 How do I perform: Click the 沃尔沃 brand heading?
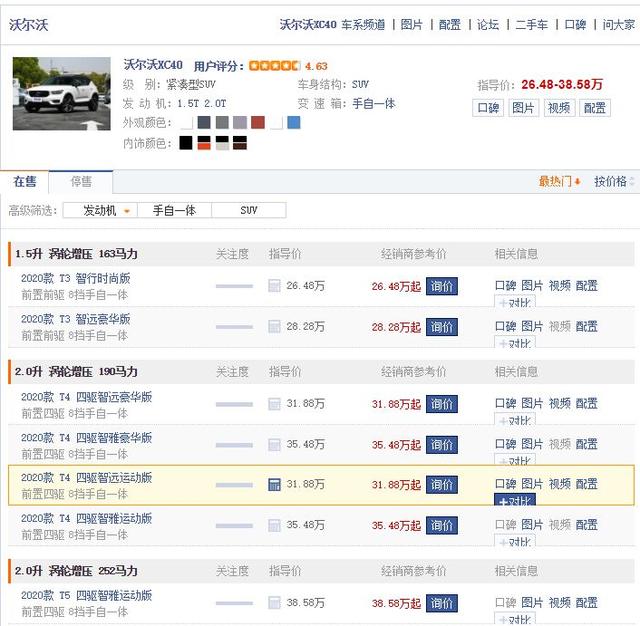(29, 25)
